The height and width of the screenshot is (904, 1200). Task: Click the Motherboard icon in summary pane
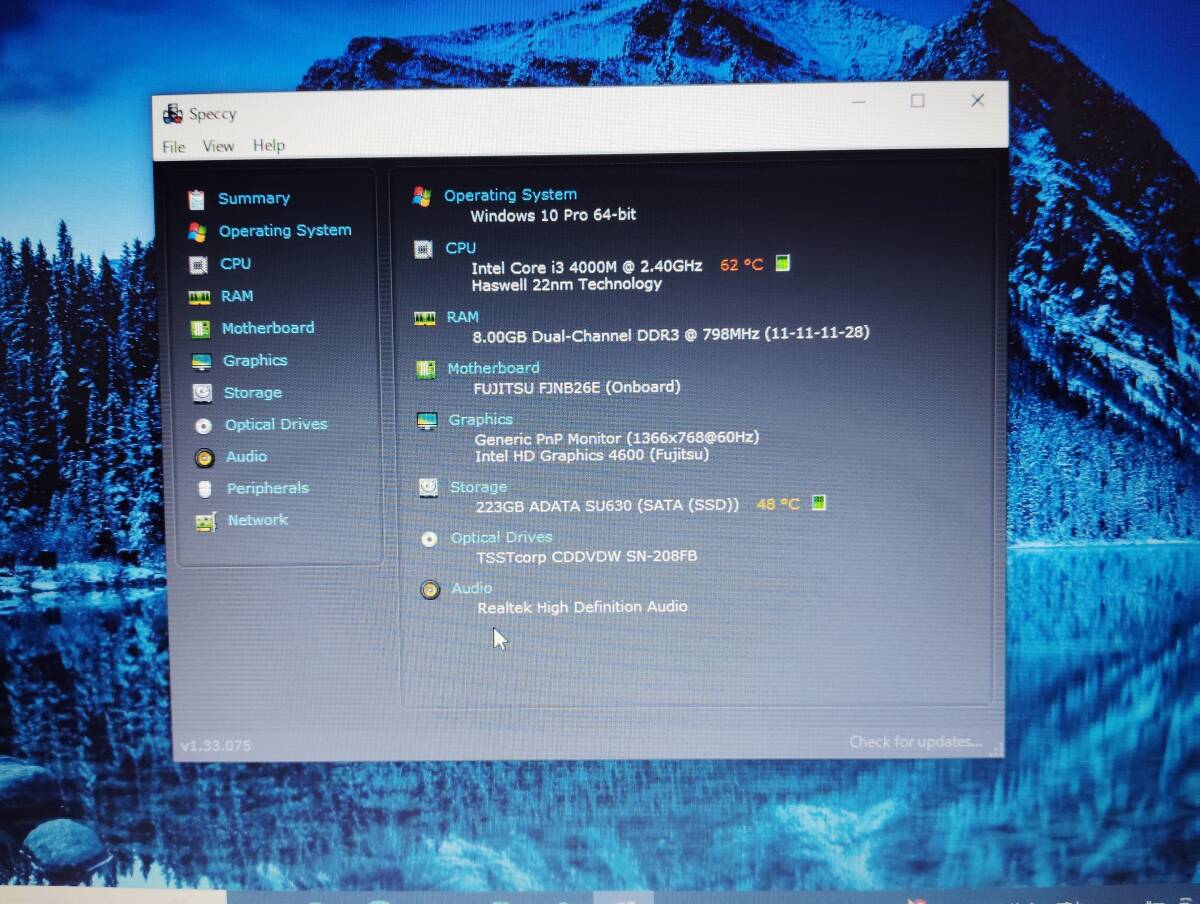426,370
